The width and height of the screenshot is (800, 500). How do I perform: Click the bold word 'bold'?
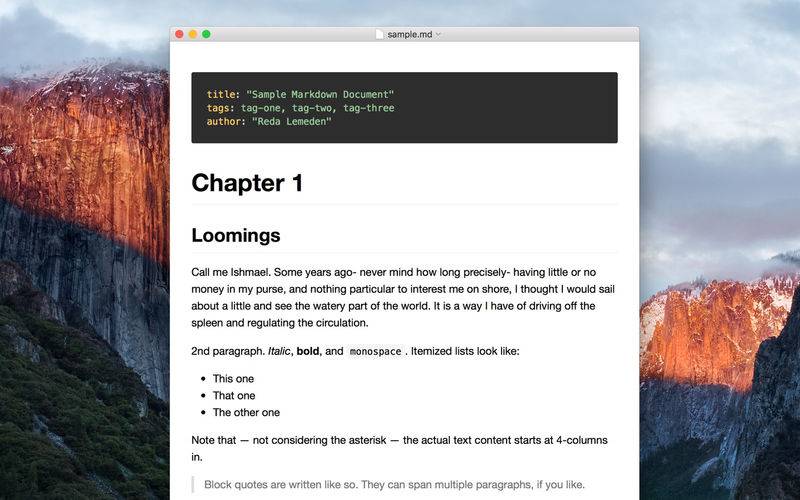click(x=308, y=351)
